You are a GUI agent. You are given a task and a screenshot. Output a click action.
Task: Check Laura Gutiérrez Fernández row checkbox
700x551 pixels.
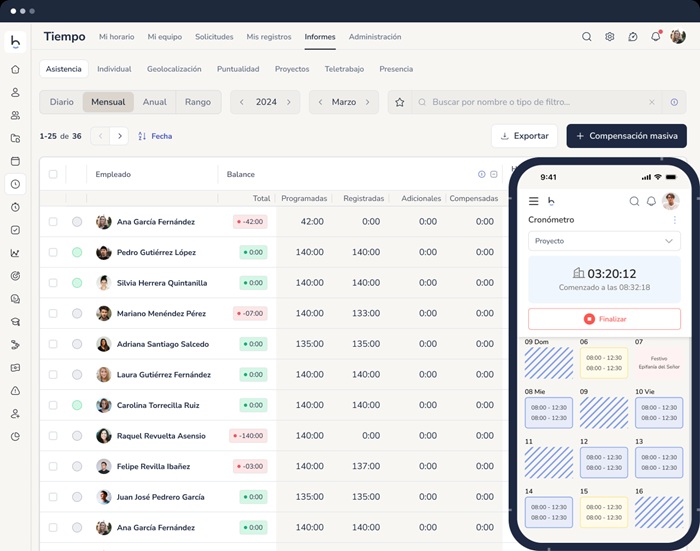click(x=53, y=375)
